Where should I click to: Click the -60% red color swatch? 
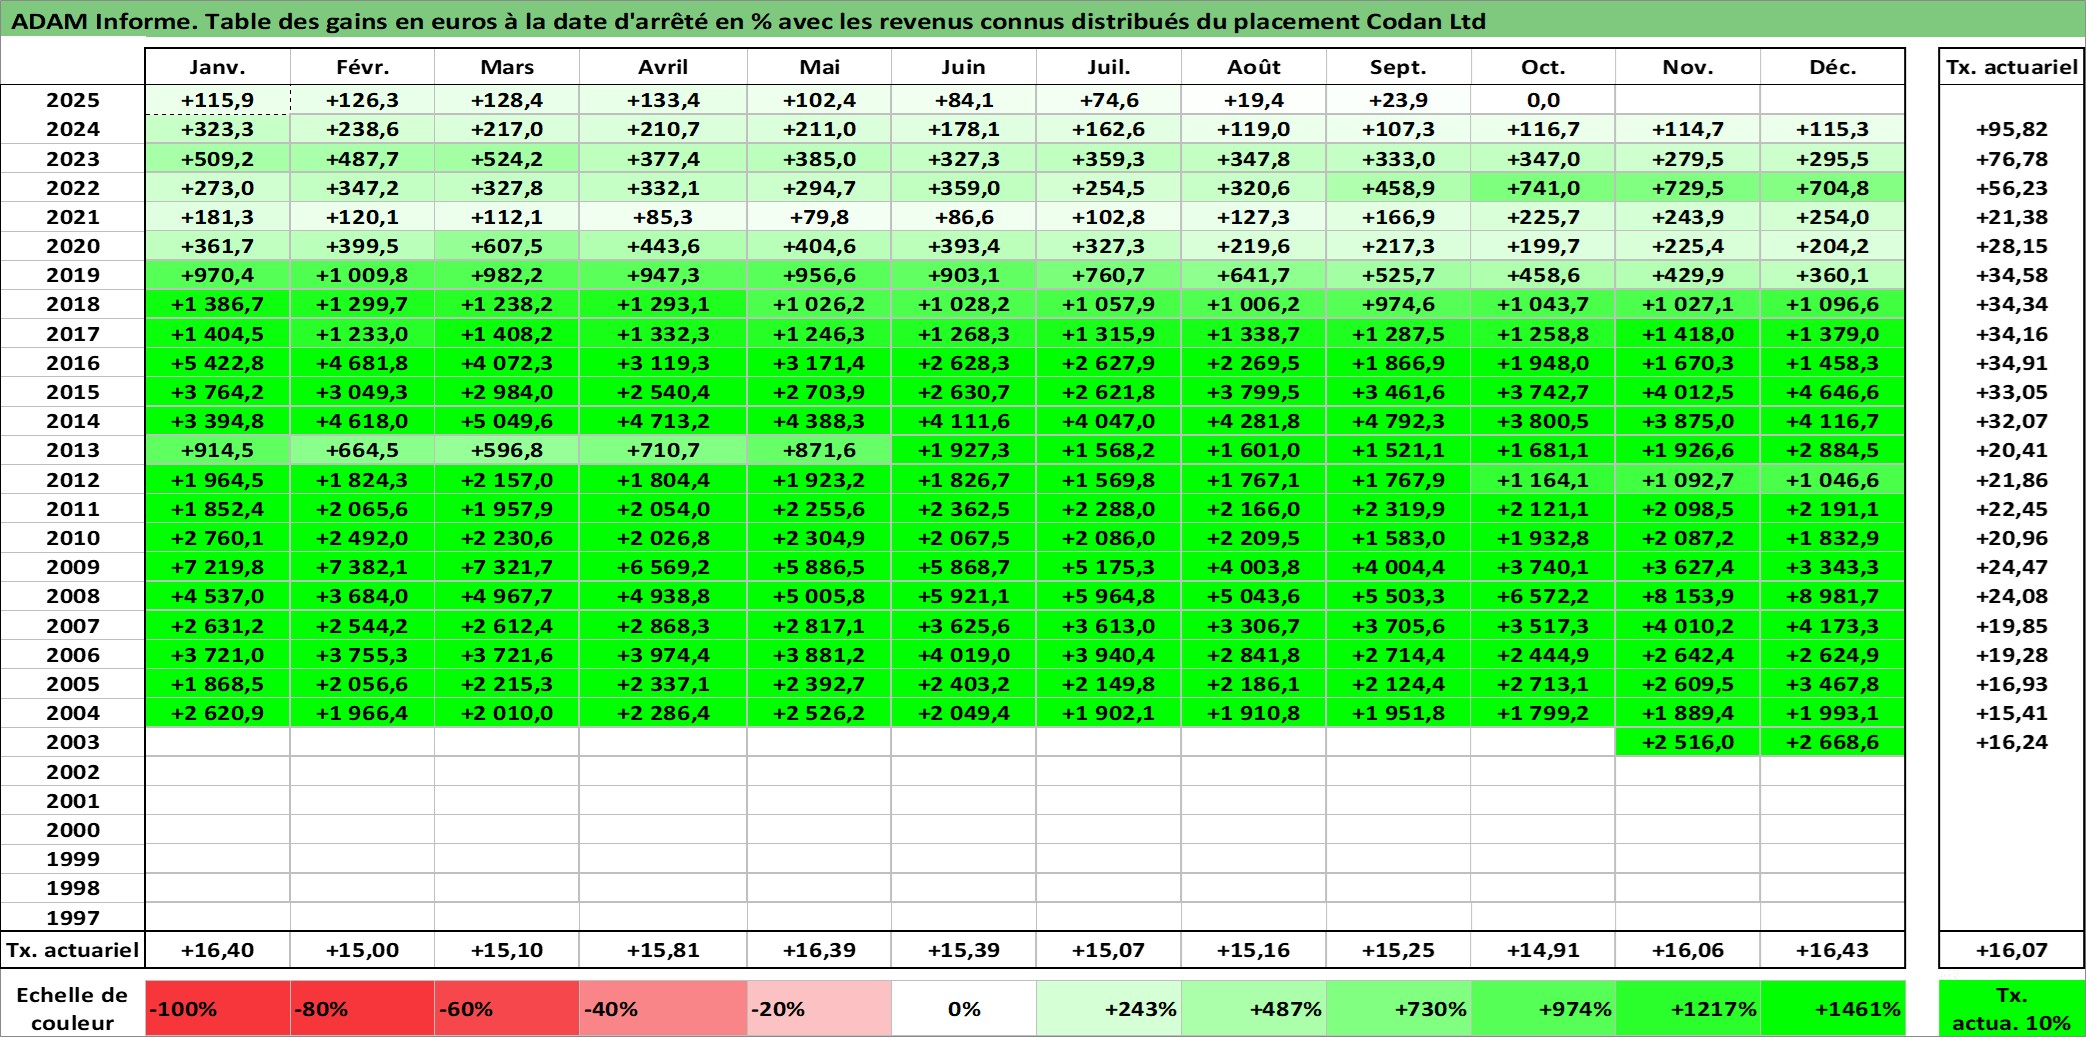tap(507, 1008)
